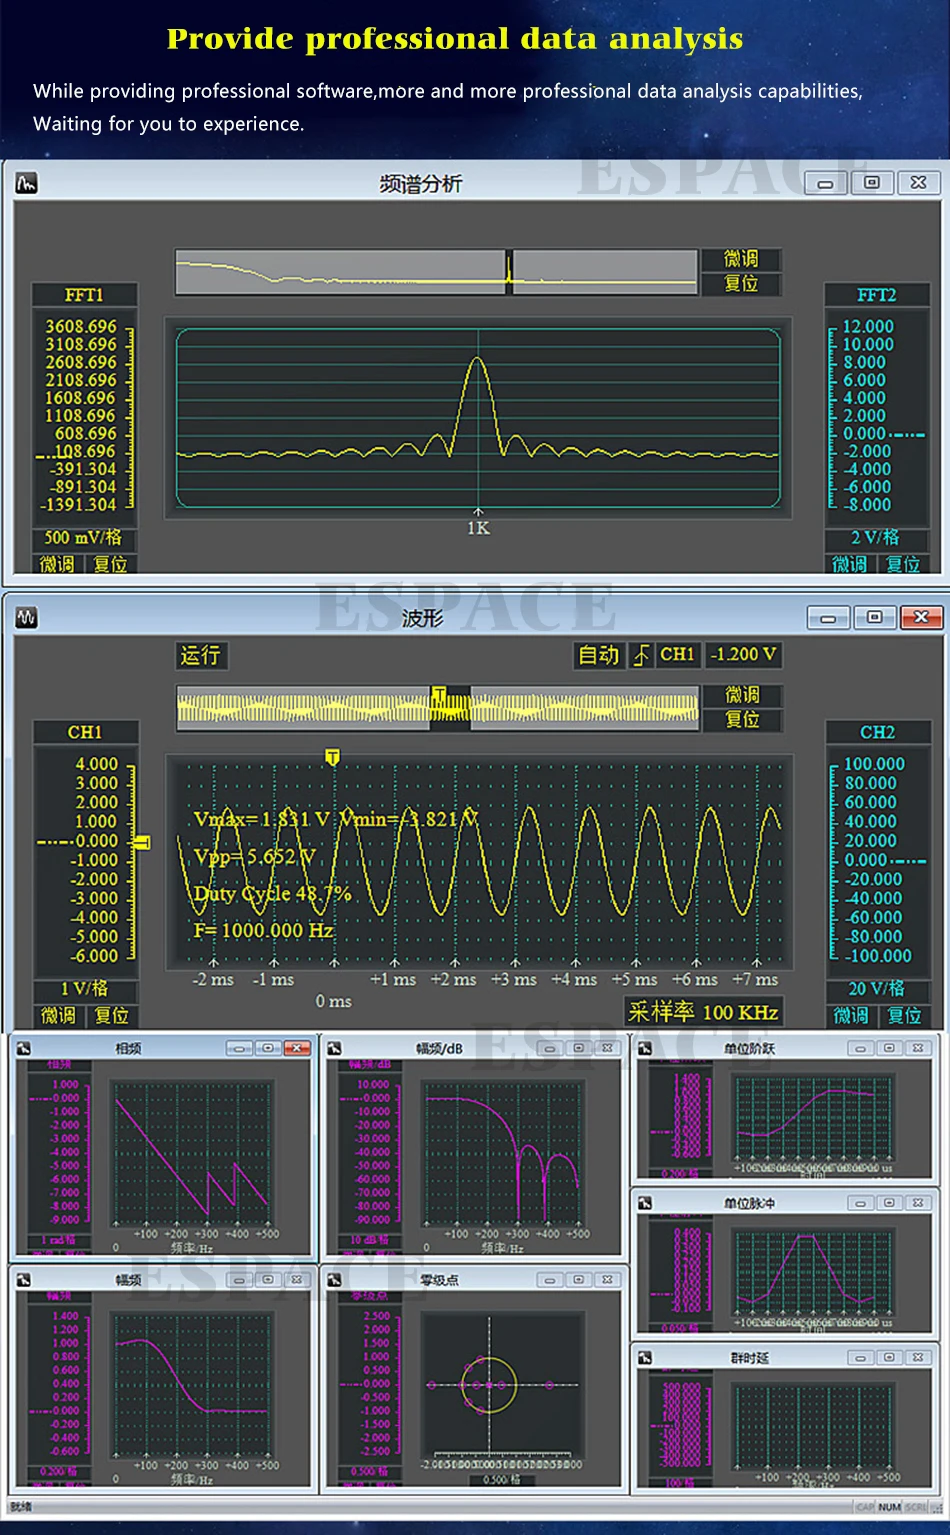Image resolution: width=950 pixels, height=1535 pixels.
Task: Click 微调 under CH1 scale
Action: point(59,1016)
